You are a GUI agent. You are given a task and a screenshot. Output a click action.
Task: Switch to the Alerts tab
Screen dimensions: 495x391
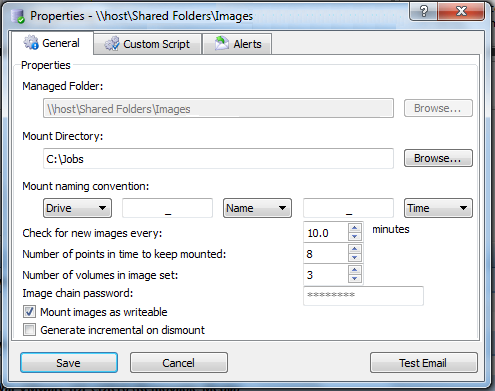point(237,44)
